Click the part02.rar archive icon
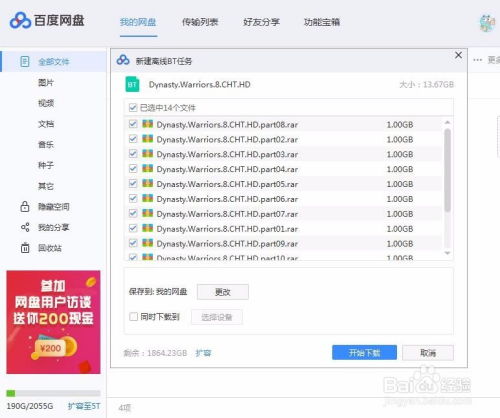The height and width of the screenshot is (418, 500). click(x=147, y=139)
